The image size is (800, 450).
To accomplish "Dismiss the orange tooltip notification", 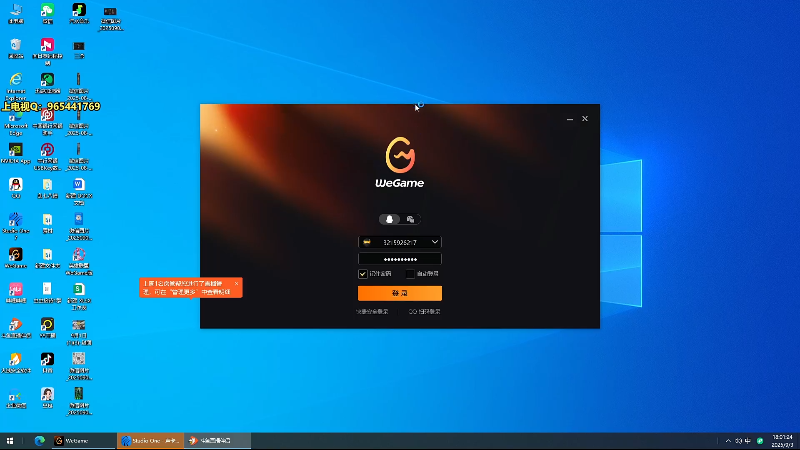I will (236, 284).
